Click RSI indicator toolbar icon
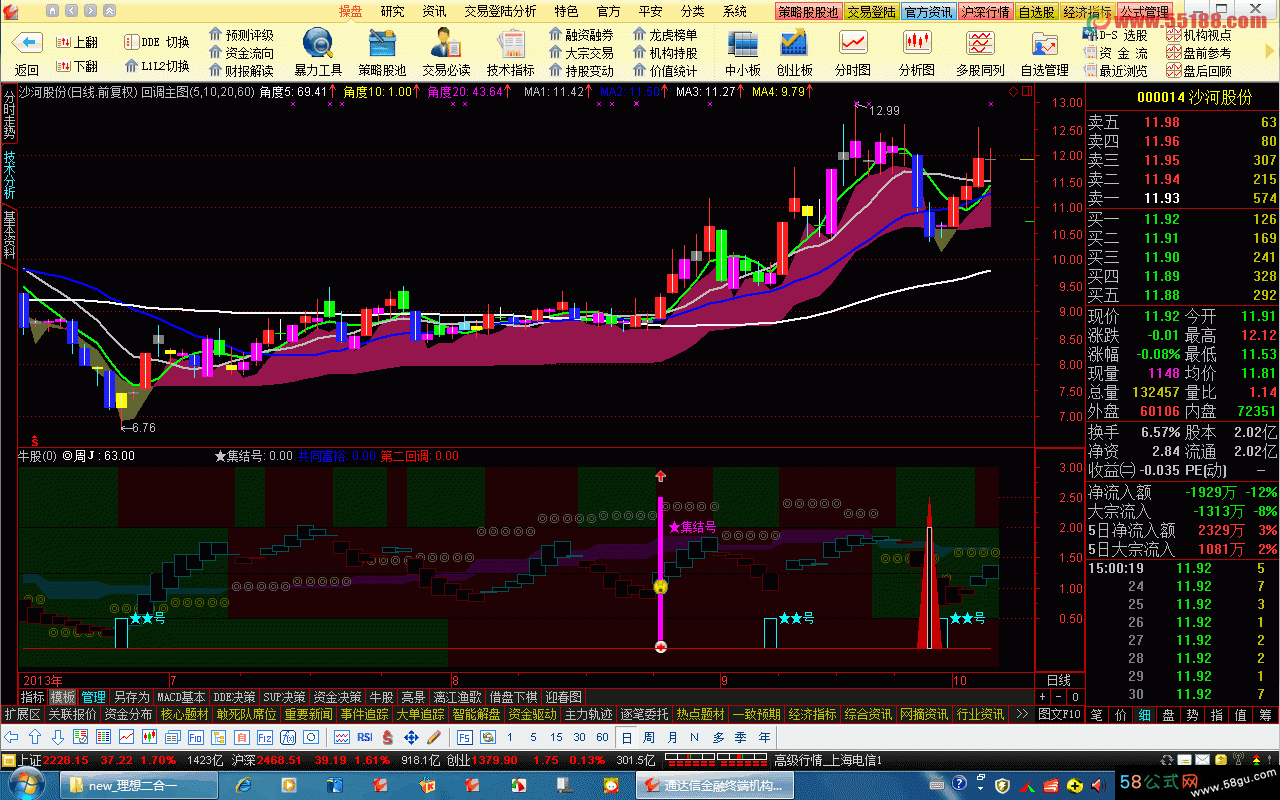The height and width of the screenshot is (800, 1280). (365, 737)
